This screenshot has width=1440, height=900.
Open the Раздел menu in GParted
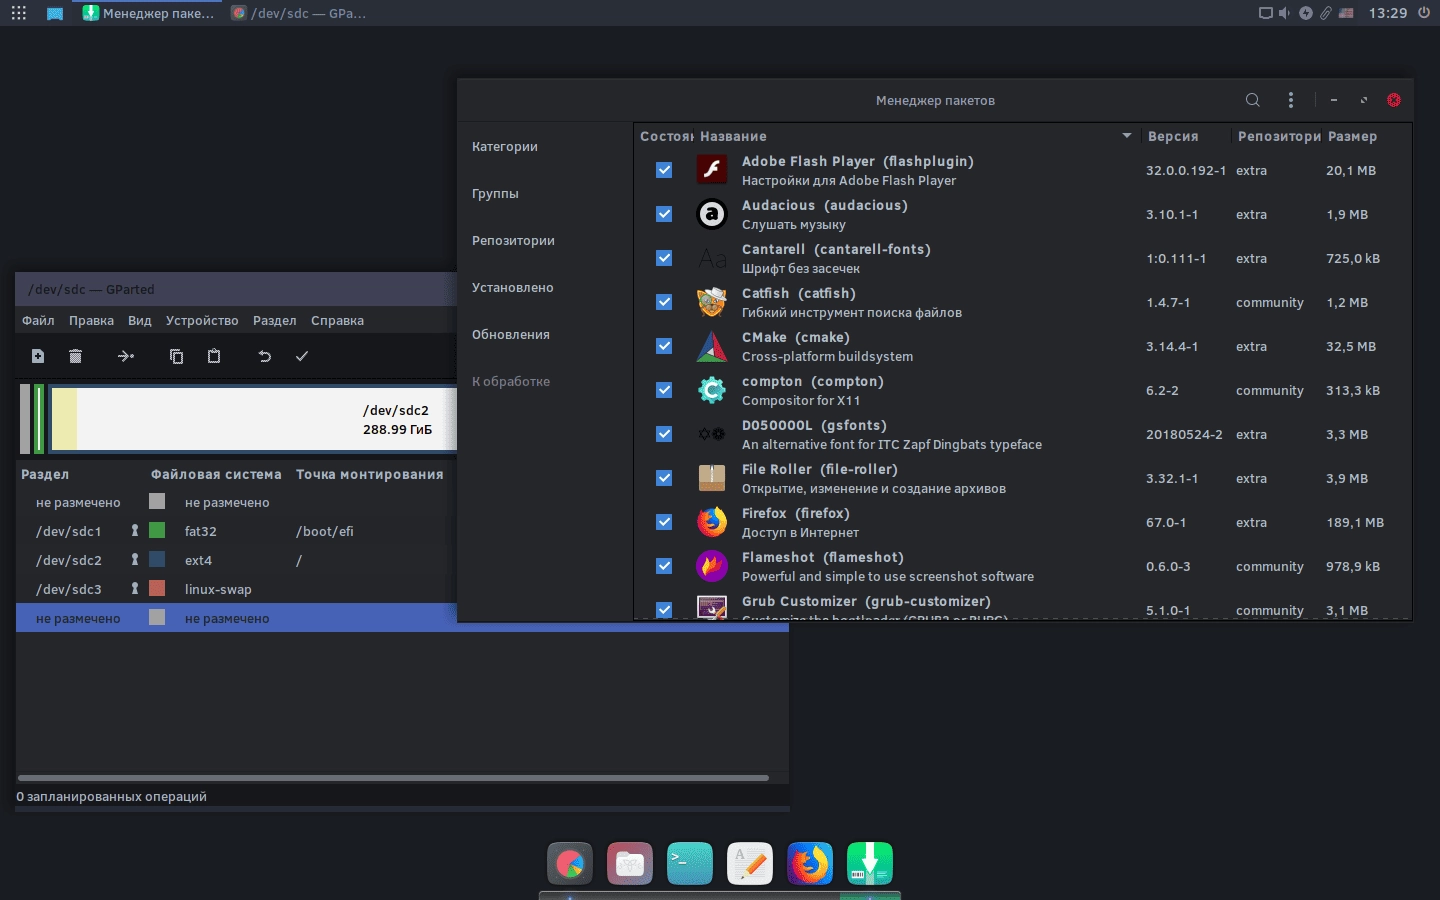274,320
